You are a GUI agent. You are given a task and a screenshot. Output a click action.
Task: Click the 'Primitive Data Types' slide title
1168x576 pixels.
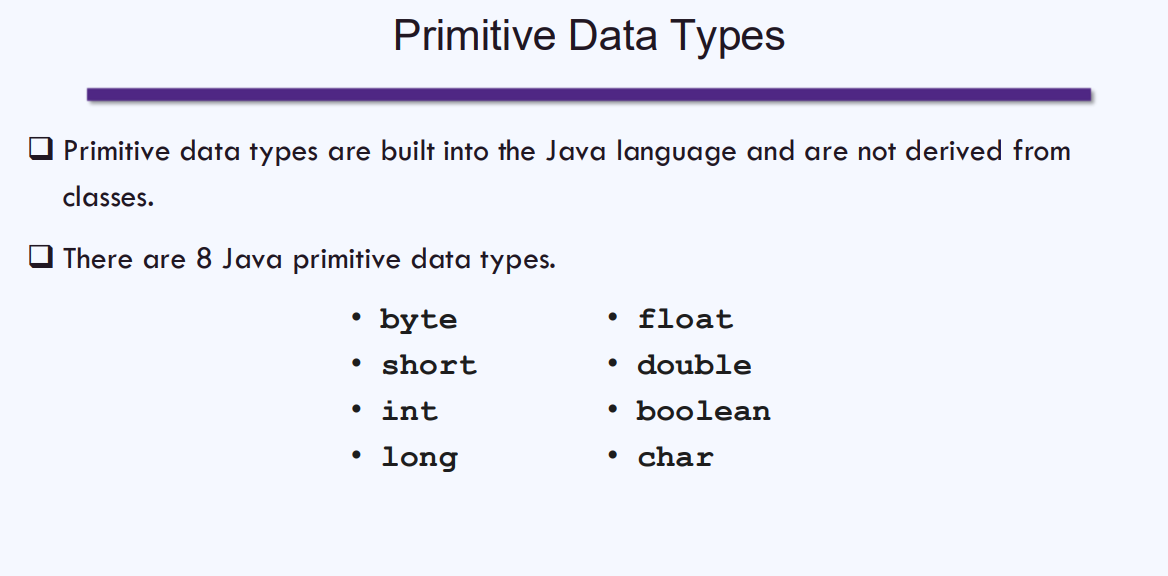click(x=589, y=36)
